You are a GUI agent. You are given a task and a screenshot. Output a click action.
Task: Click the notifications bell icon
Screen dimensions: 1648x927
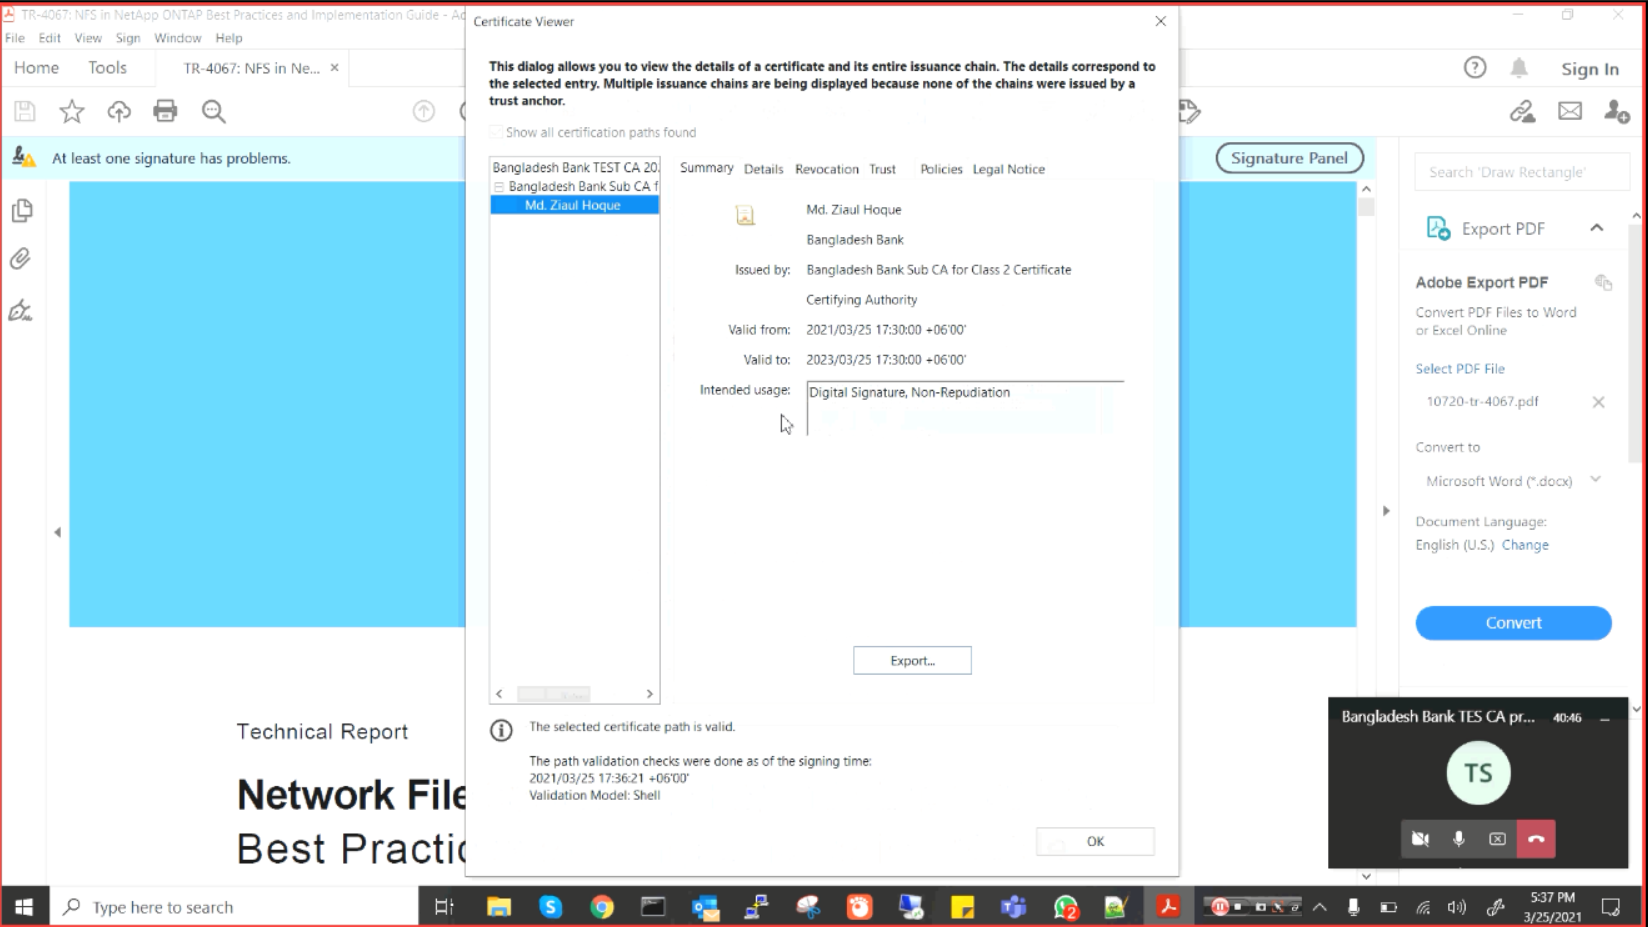[x=1519, y=68]
